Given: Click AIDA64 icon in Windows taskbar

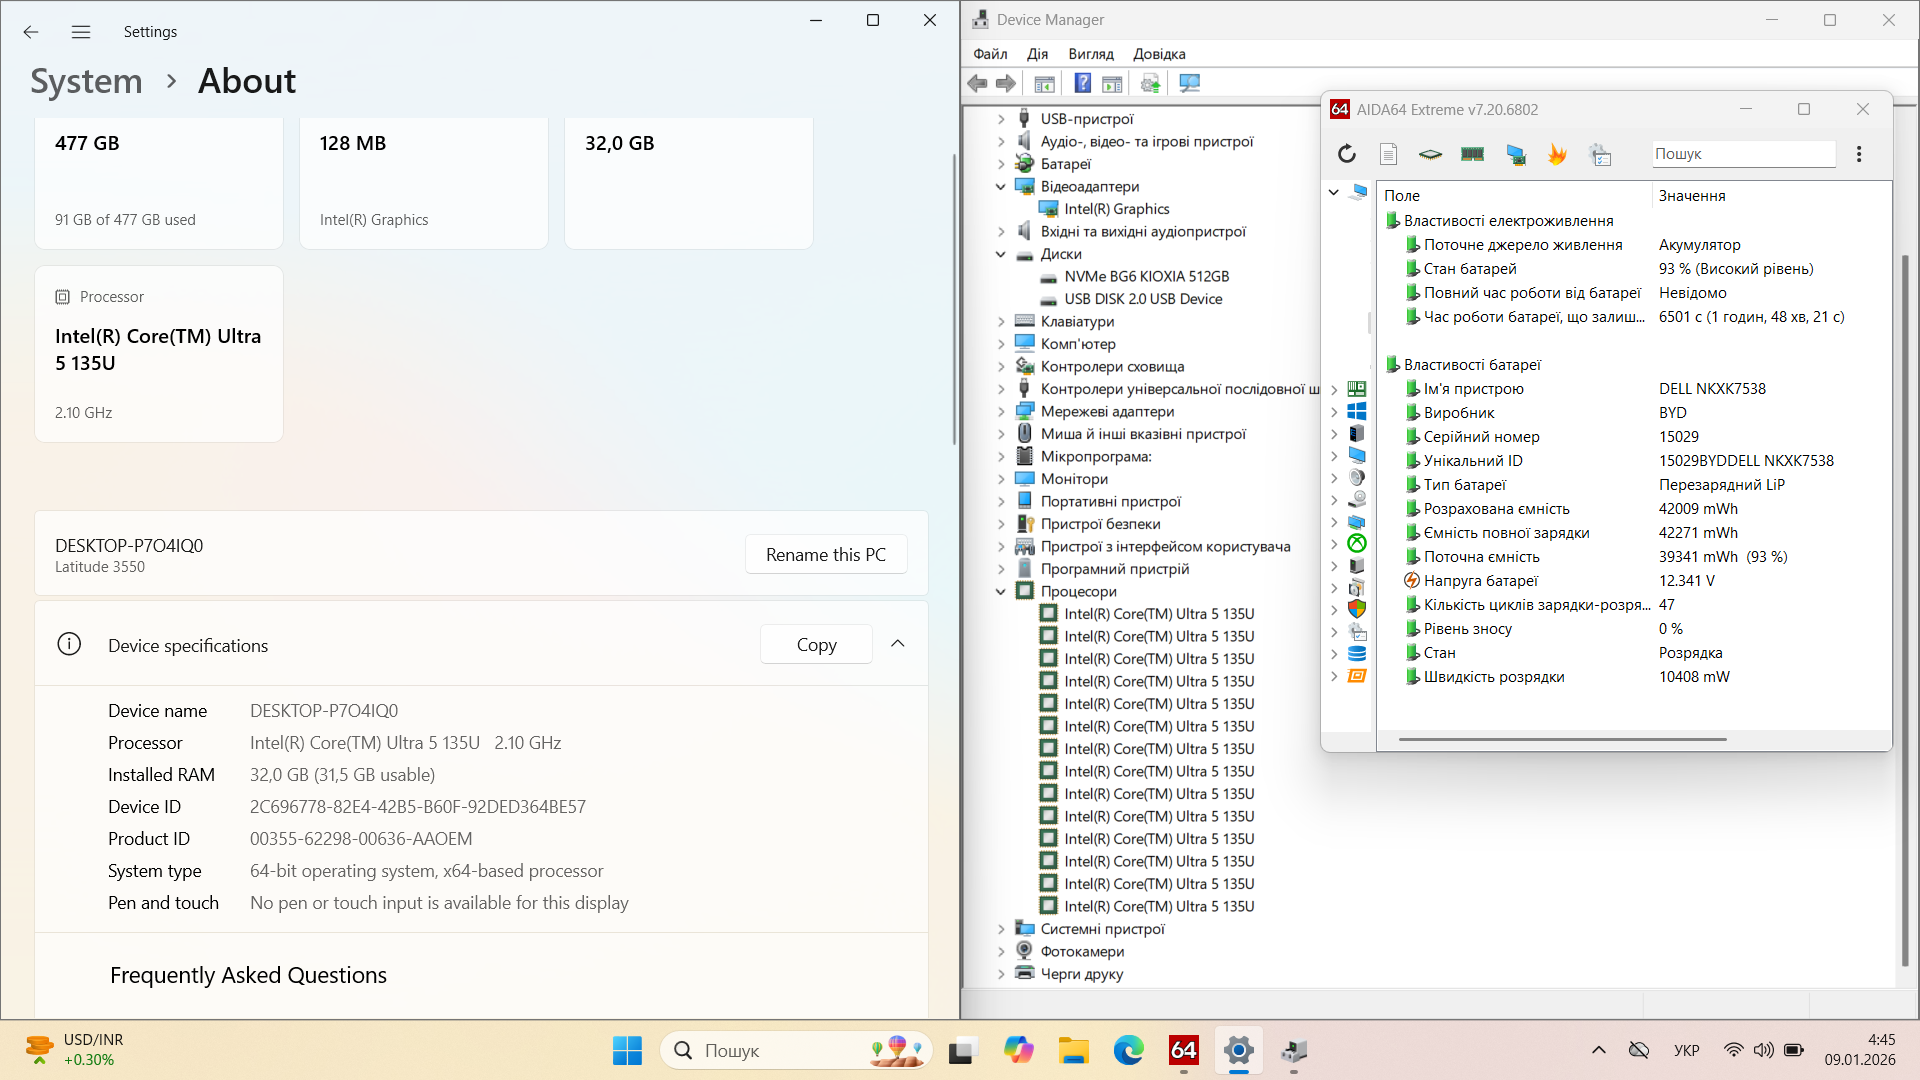Looking at the screenshot, I should click(1183, 1051).
